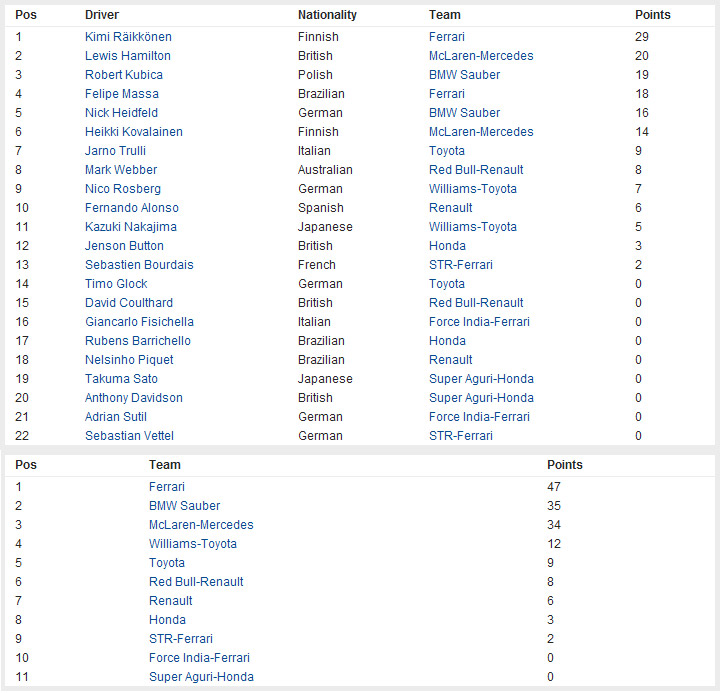Screen dimensions: 720x693
Task: Open Takuma Sato's Super Aguri-Honda team link
Action: click(481, 379)
